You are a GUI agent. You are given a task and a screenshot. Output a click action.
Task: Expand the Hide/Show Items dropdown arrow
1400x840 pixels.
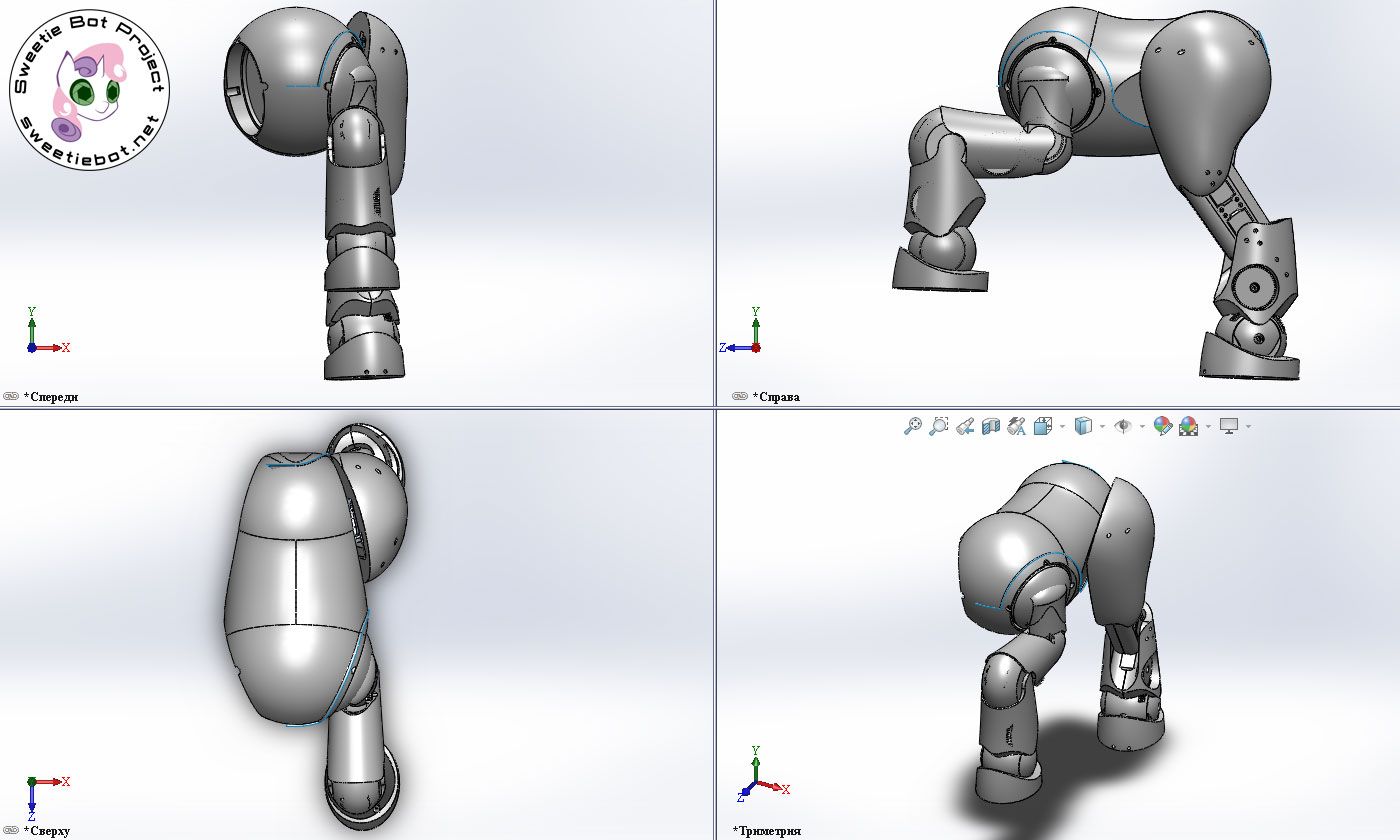pyautogui.click(x=1142, y=427)
